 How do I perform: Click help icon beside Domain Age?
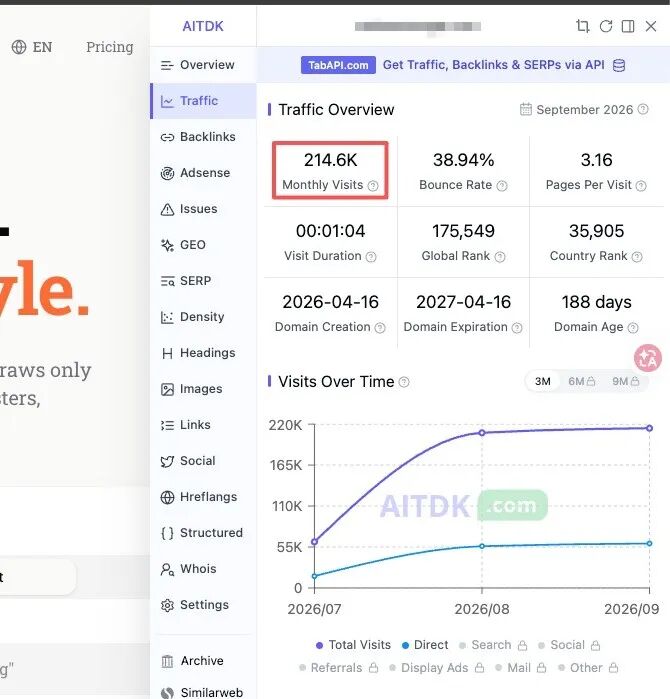pos(633,328)
